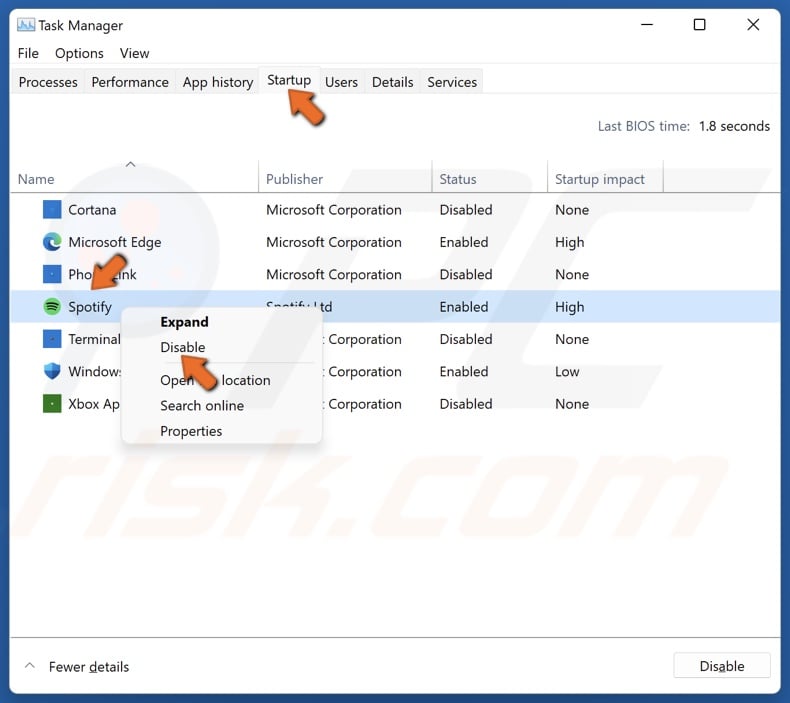Click the Fewer details link
This screenshot has width=790, height=703.
click(x=89, y=667)
